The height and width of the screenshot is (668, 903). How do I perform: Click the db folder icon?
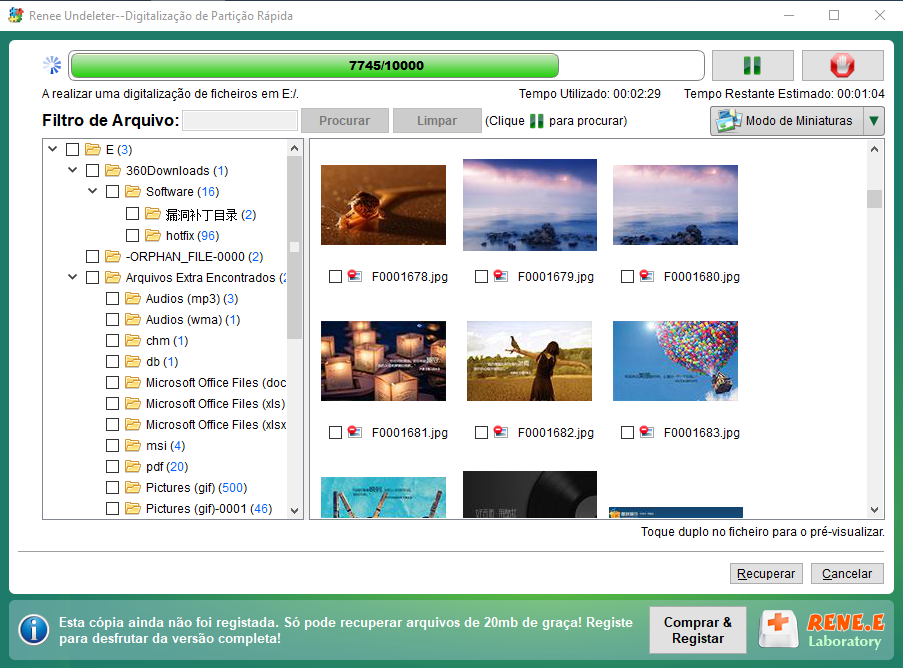(x=133, y=362)
